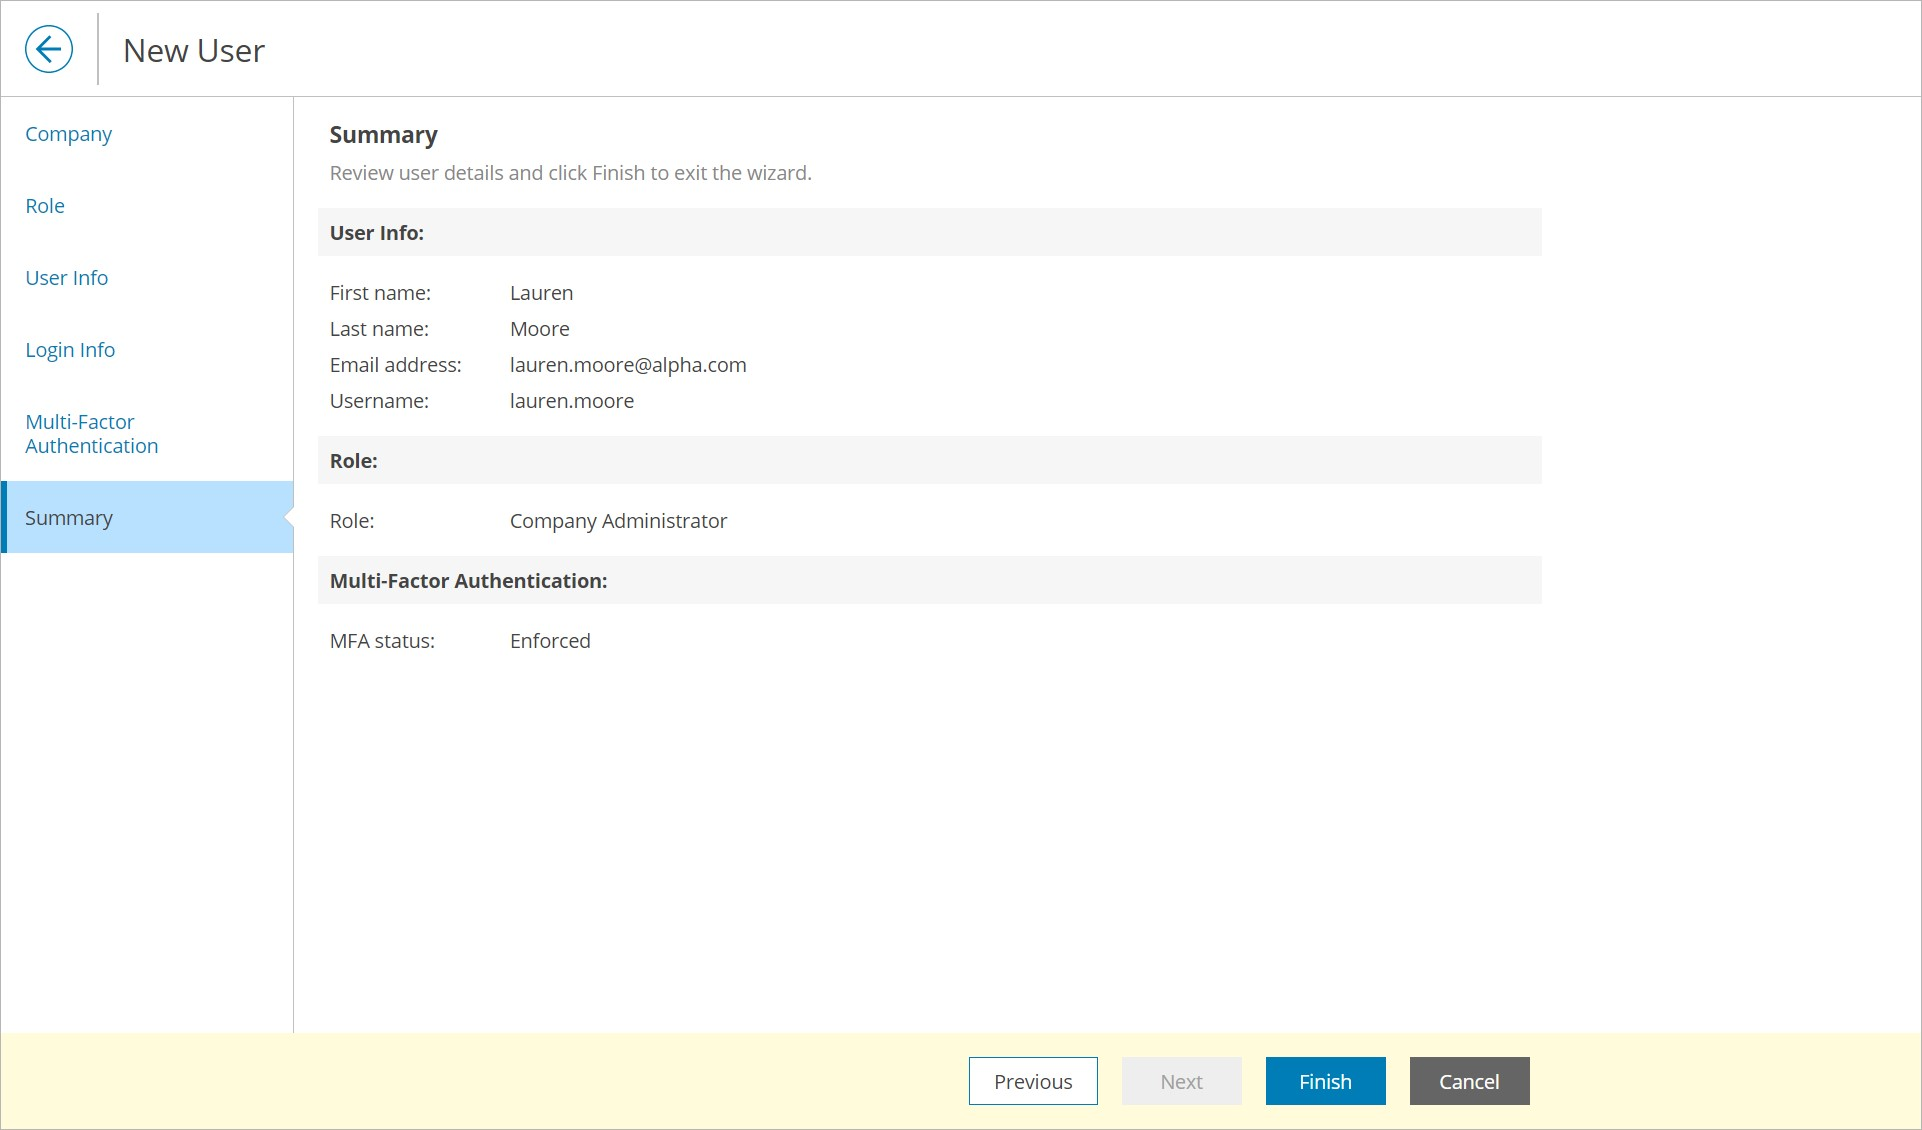Viewport: 1922px width, 1130px height.
Task: Open the Multi-Factor Authentication step
Action: (91, 434)
